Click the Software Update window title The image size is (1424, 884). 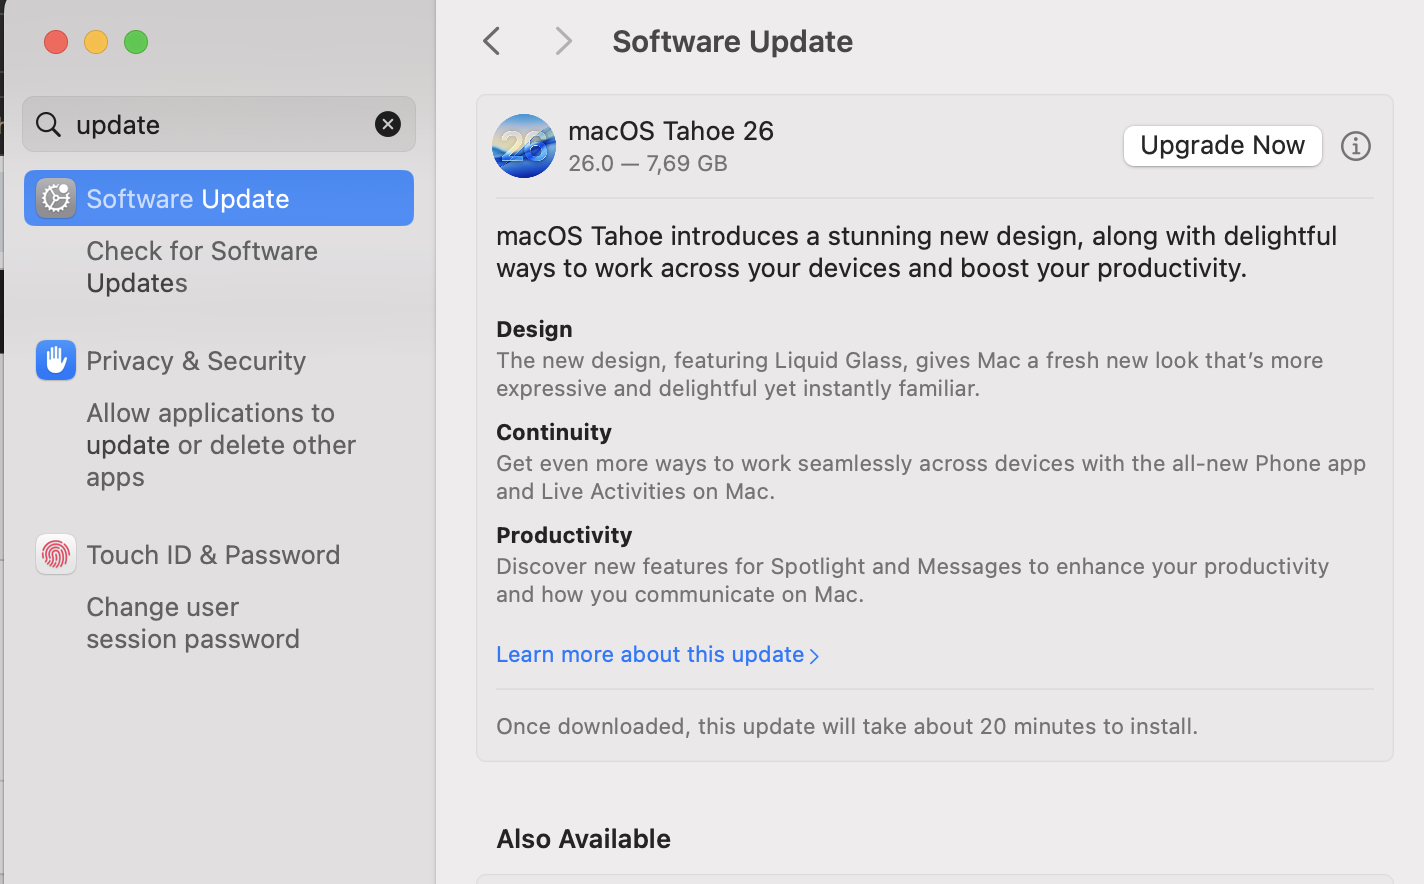pyautogui.click(x=733, y=41)
